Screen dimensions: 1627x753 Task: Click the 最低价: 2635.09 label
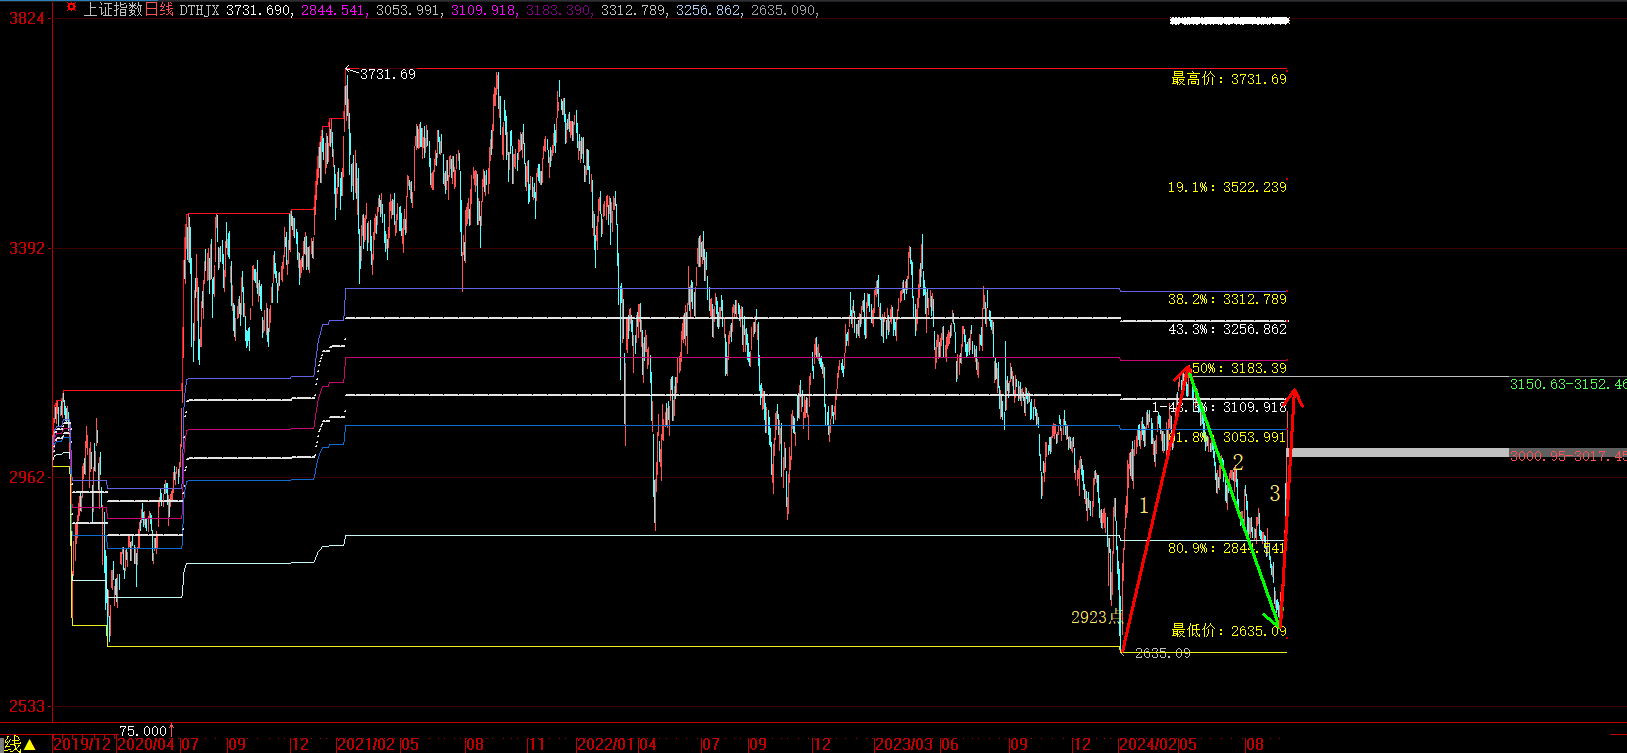pos(1229,630)
